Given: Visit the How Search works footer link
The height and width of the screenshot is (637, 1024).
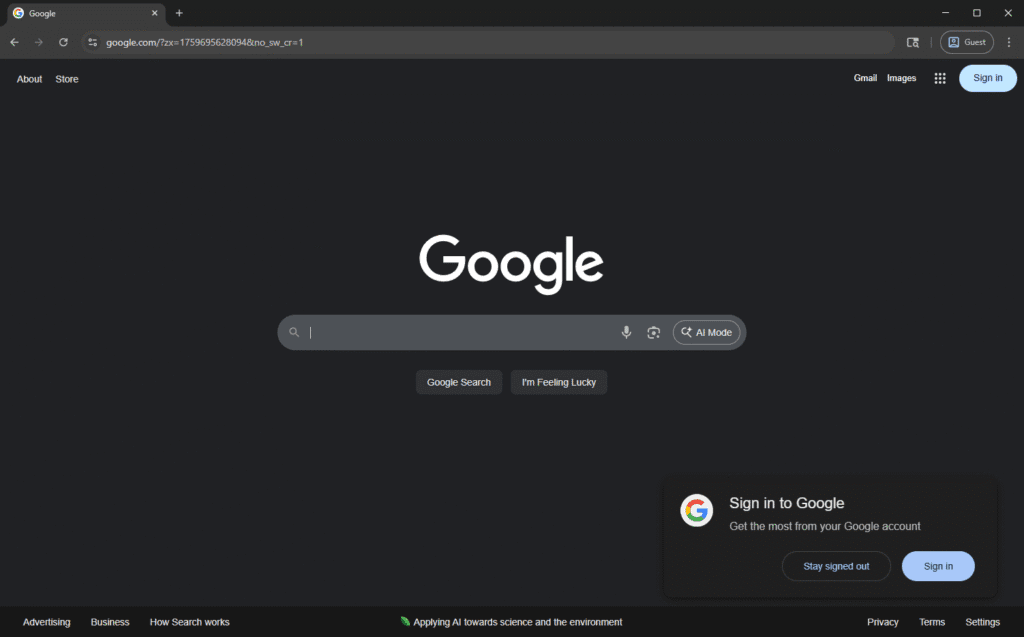Looking at the screenshot, I should coord(189,621).
